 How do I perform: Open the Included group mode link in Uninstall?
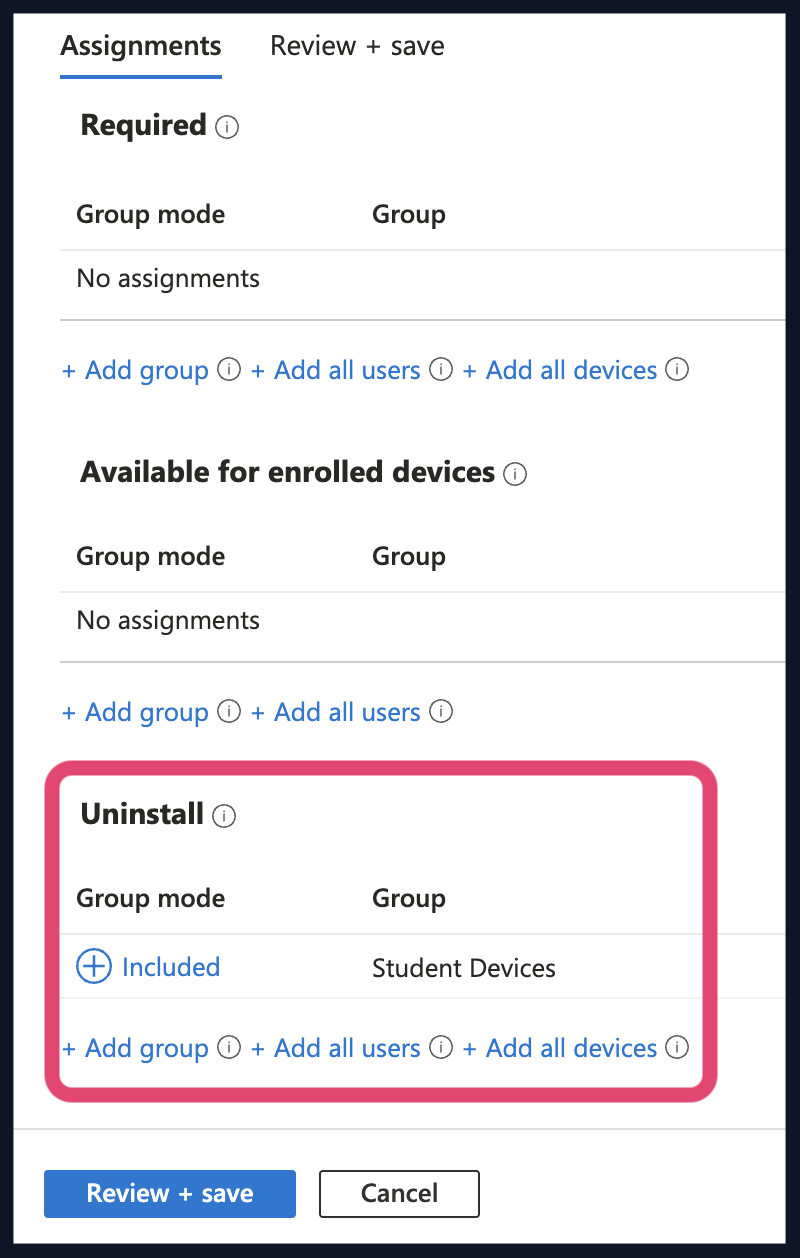click(171, 967)
